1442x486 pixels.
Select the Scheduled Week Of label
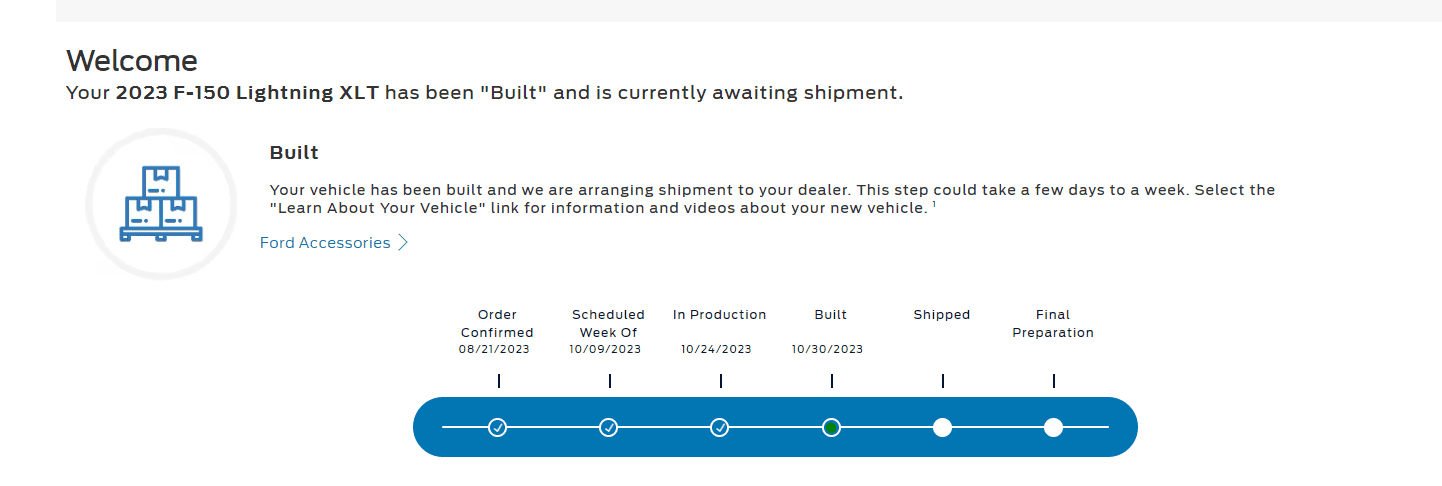pyautogui.click(x=608, y=323)
